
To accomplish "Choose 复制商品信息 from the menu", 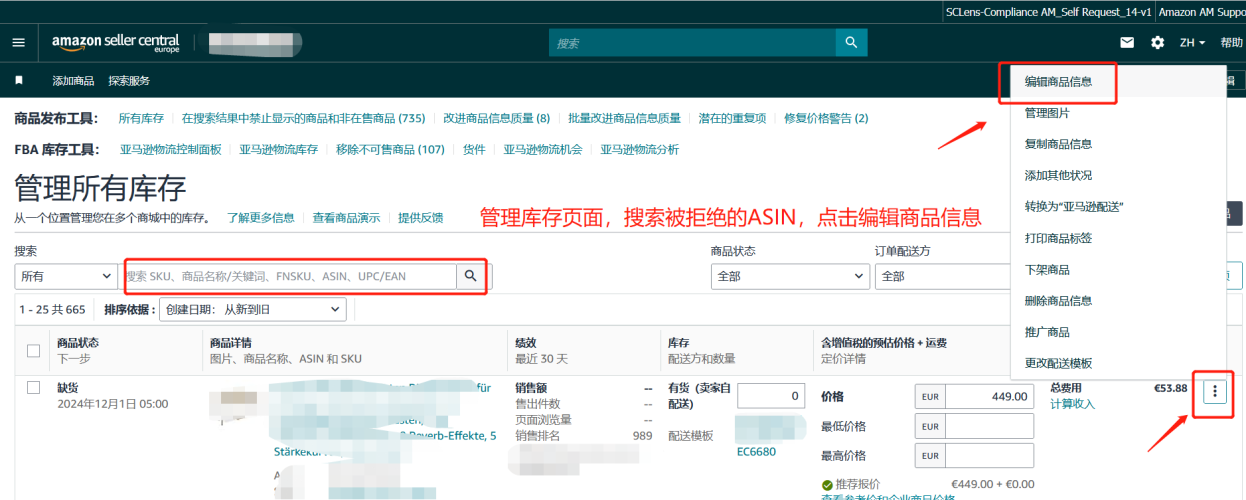I will pyautogui.click(x=1058, y=144).
